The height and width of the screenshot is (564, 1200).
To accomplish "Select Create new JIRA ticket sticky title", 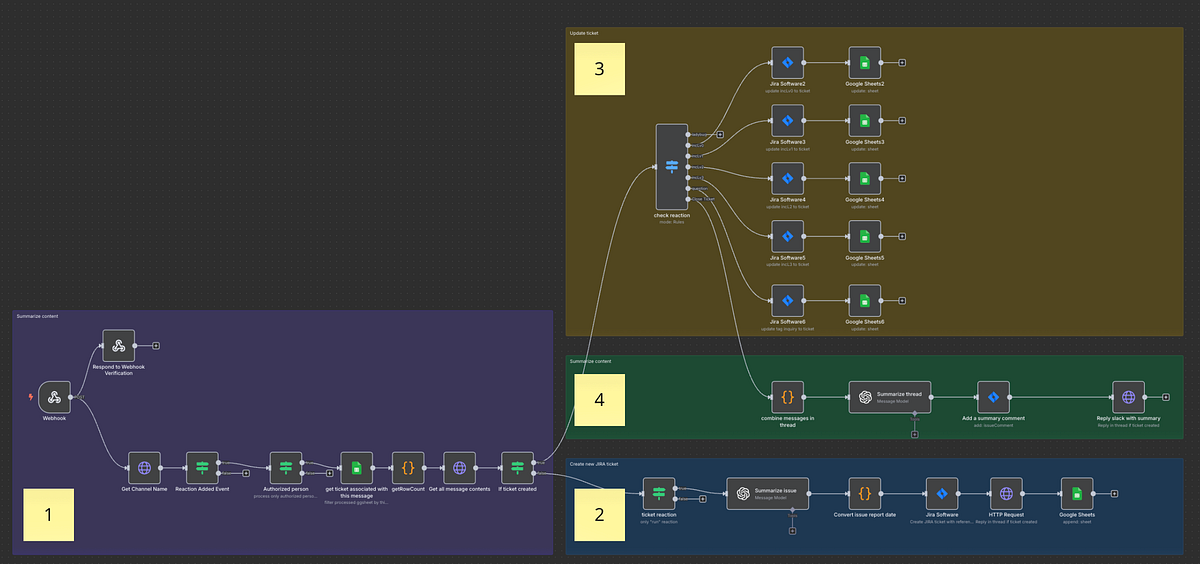I will [x=594, y=464].
